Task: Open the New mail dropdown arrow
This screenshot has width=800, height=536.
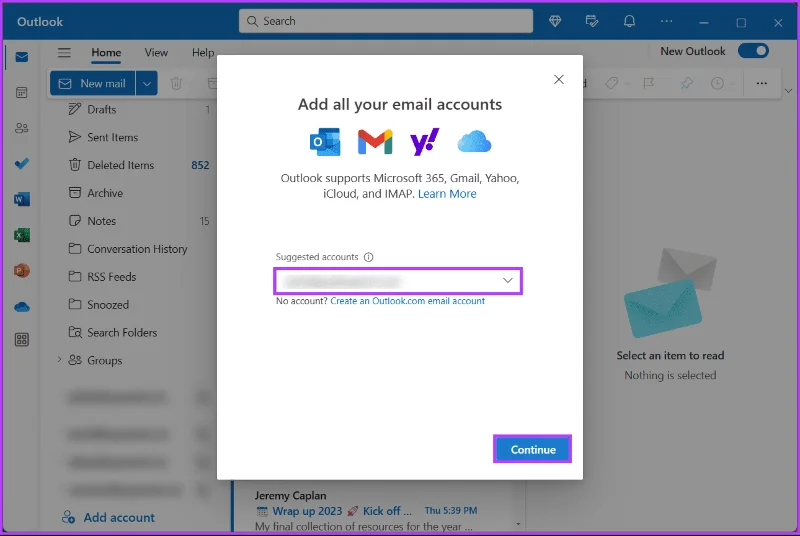Action: pos(146,83)
